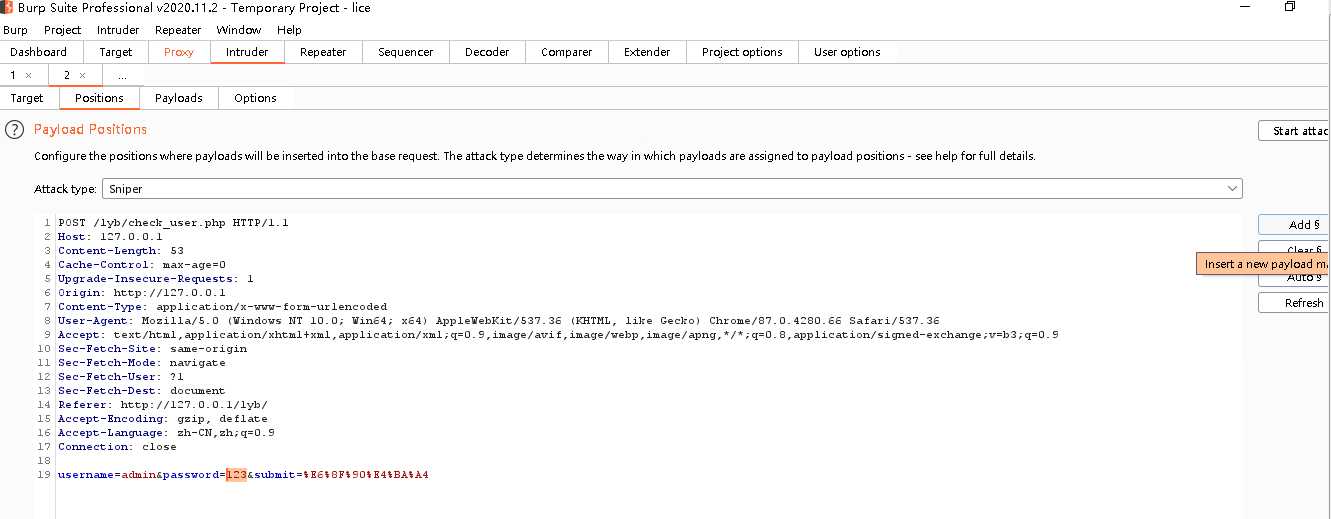Select the Positions sub-tab

99,98
